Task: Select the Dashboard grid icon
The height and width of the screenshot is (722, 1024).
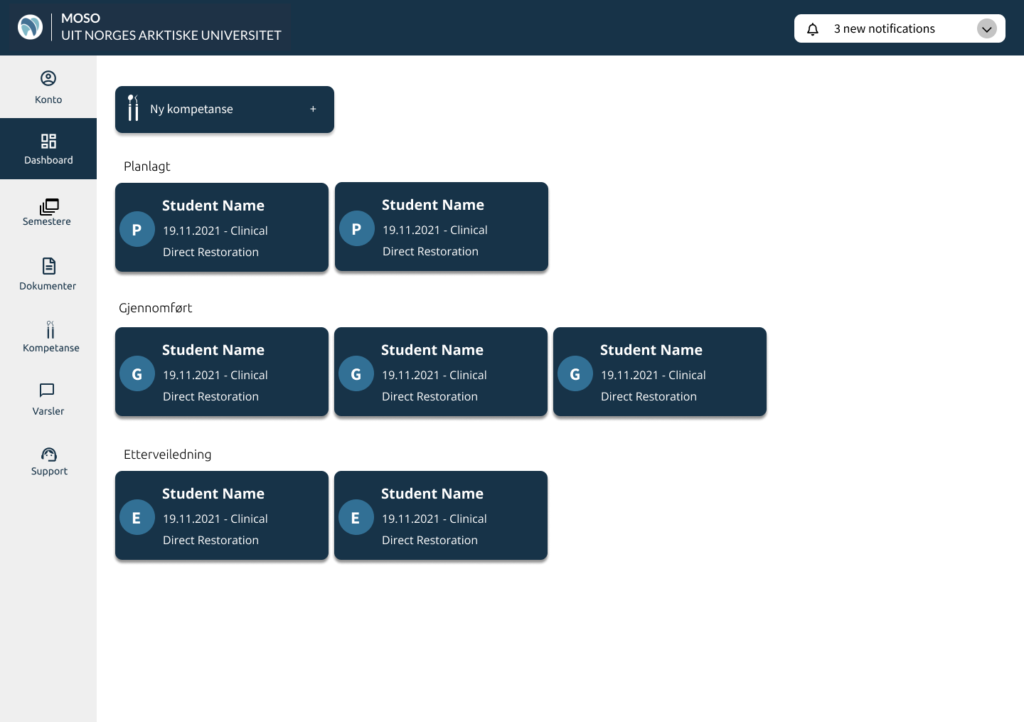Action: pyautogui.click(x=48, y=141)
